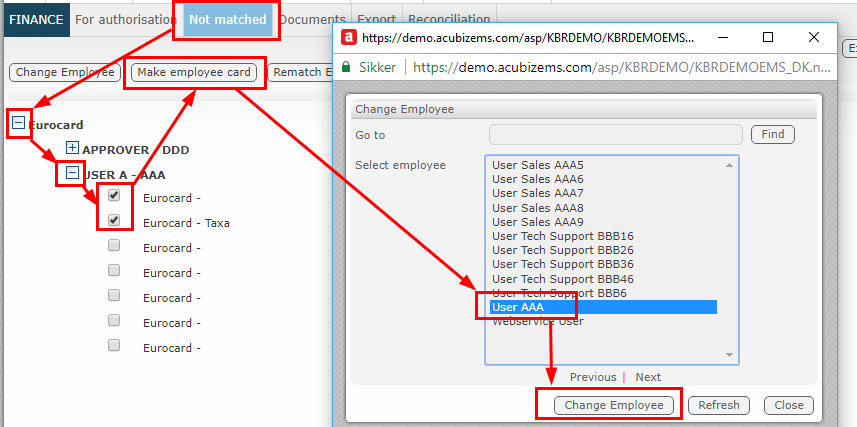Expand the APPROVER - DDD node
Screen dimensions: 857x427
[x=72, y=148]
